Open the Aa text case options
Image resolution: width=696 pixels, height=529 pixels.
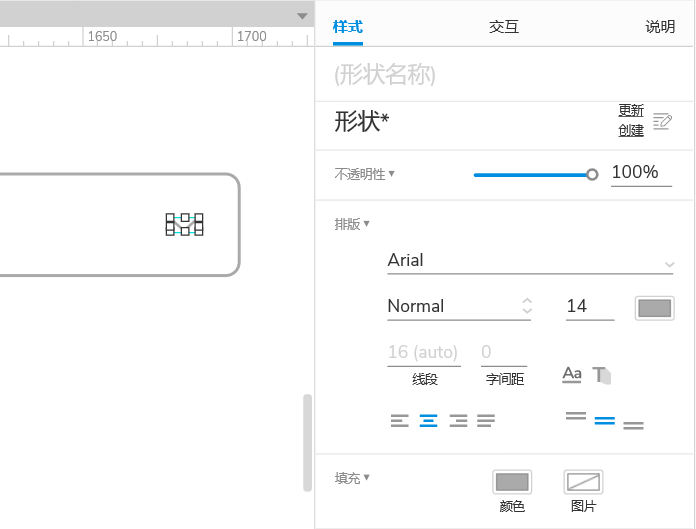(x=572, y=375)
